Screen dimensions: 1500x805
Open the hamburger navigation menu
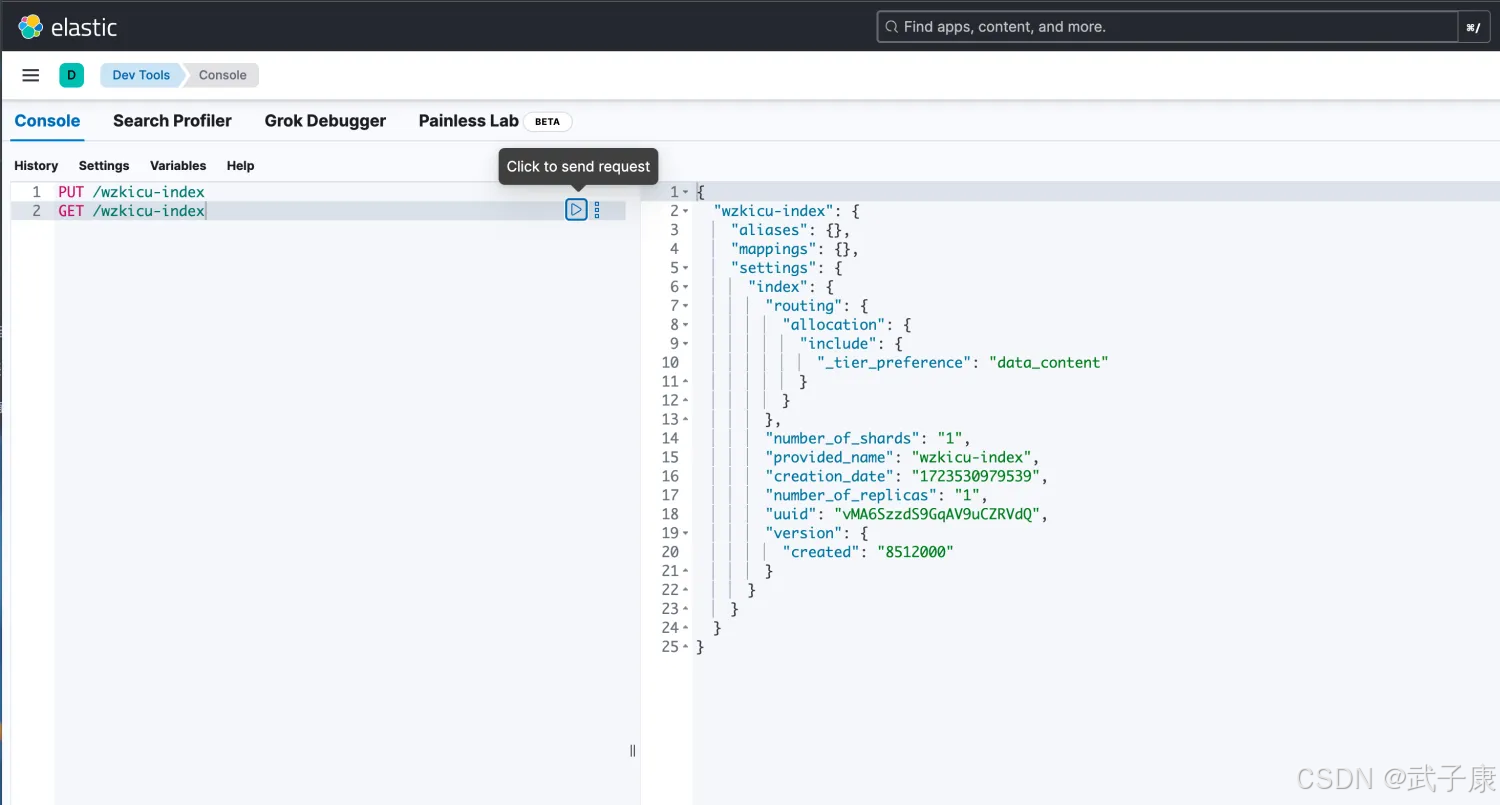(31, 75)
